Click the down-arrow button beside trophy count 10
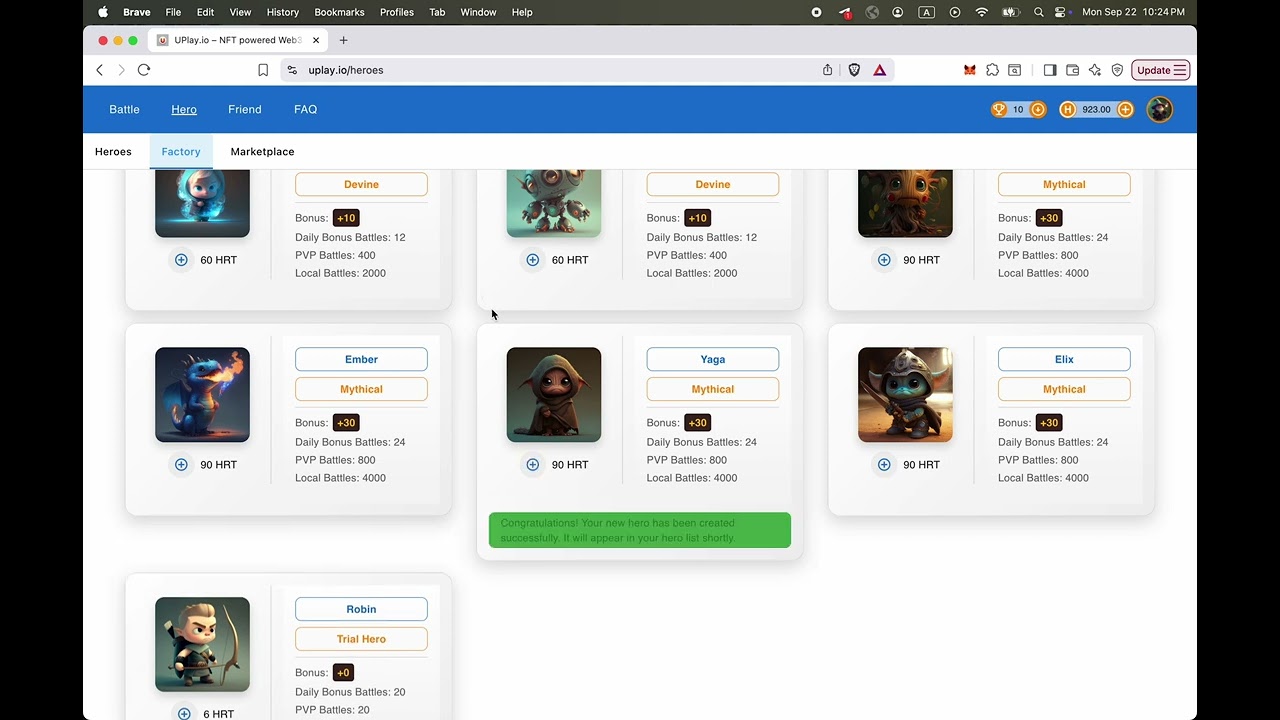The image size is (1280, 720). [1038, 109]
